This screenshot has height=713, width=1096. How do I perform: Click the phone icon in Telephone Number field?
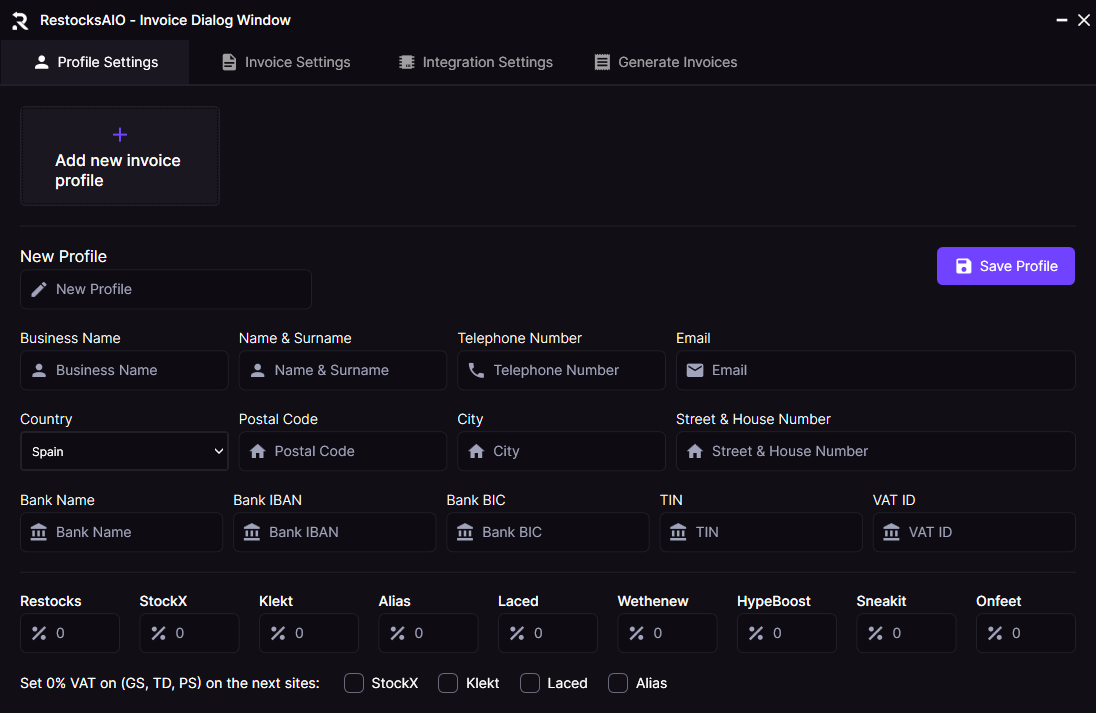pyautogui.click(x=476, y=370)
